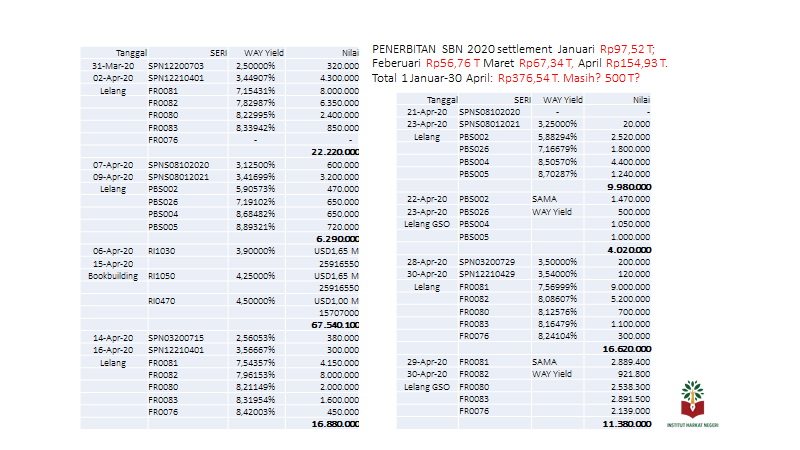Click the amount 9.000.000

coord(631,287)
